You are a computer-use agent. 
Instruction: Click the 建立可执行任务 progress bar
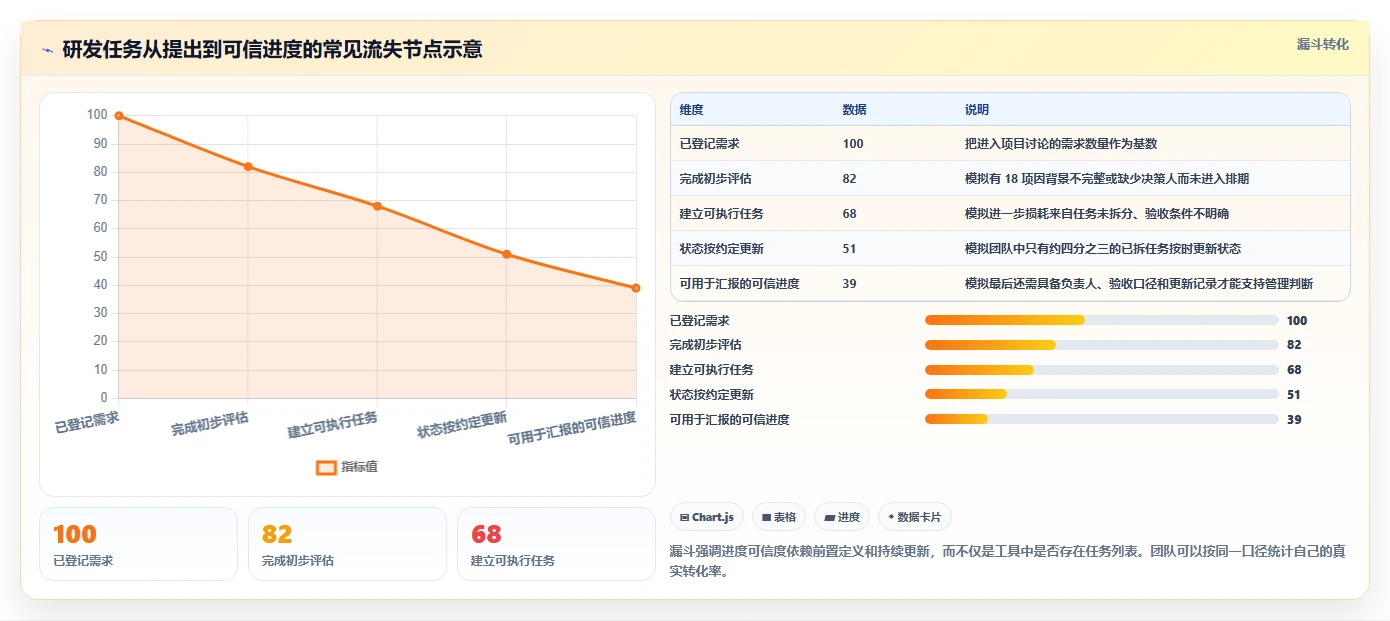(1102, 370)
